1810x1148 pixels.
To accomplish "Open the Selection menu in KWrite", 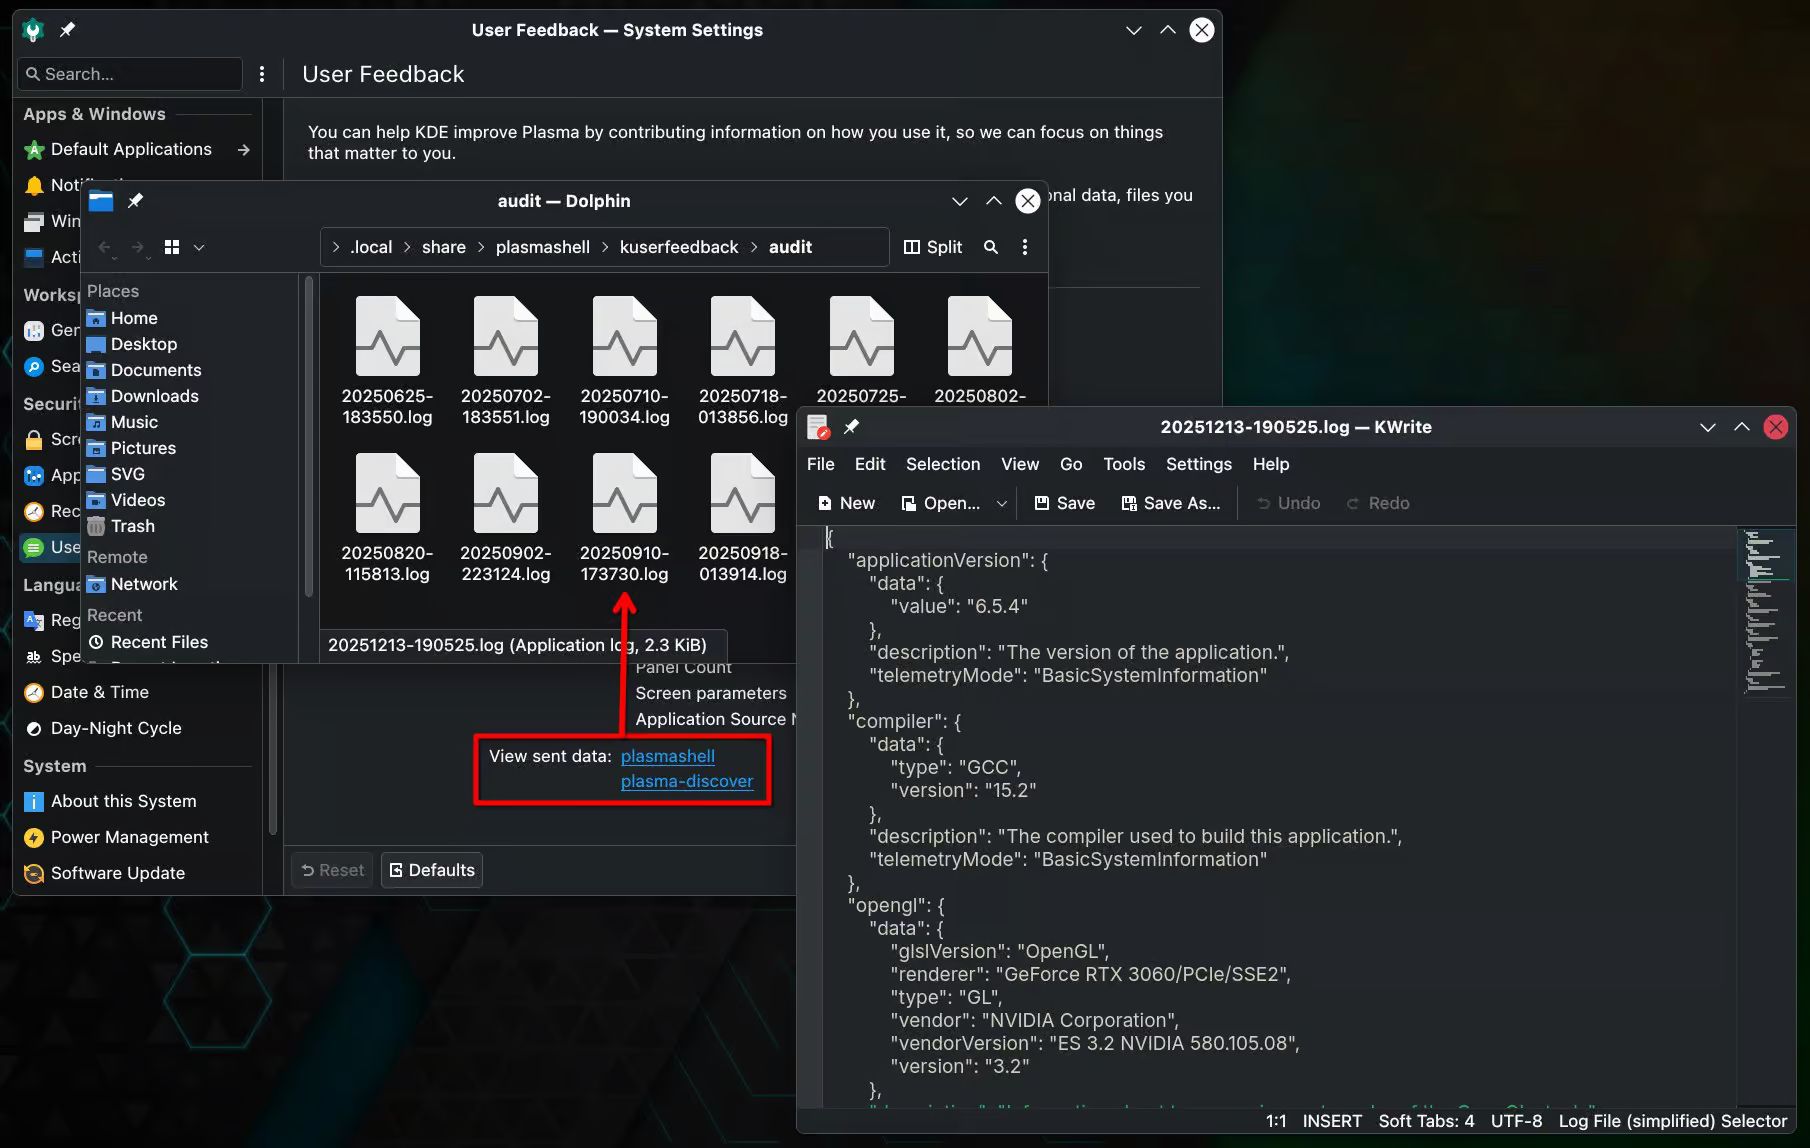I will pyautogui.click(x=942, y=464).
